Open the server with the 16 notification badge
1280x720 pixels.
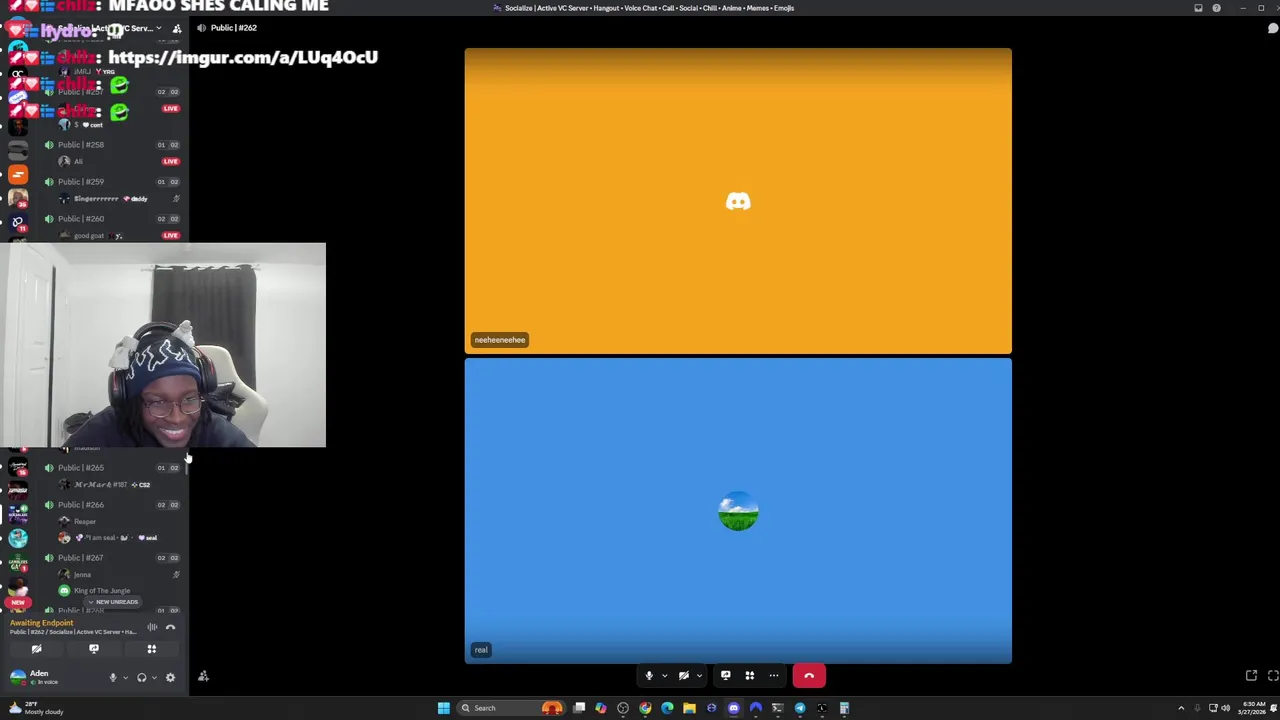click(18, 466)
